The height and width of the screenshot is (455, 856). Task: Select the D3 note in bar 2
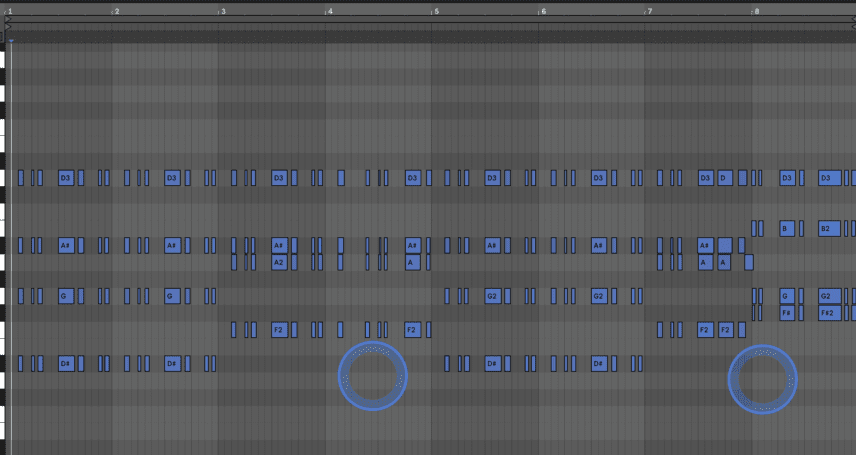pos(173,178)
